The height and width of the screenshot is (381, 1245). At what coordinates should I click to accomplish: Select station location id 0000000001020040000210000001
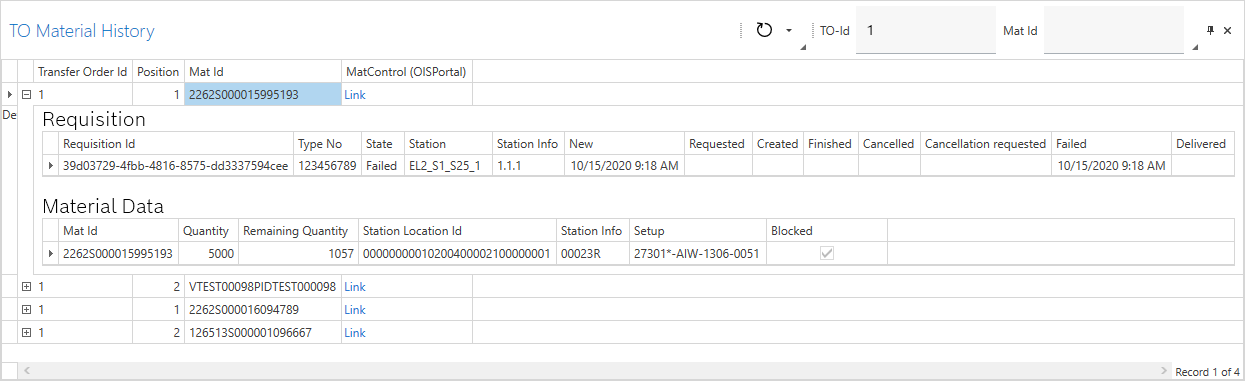(x=457, y=254)
